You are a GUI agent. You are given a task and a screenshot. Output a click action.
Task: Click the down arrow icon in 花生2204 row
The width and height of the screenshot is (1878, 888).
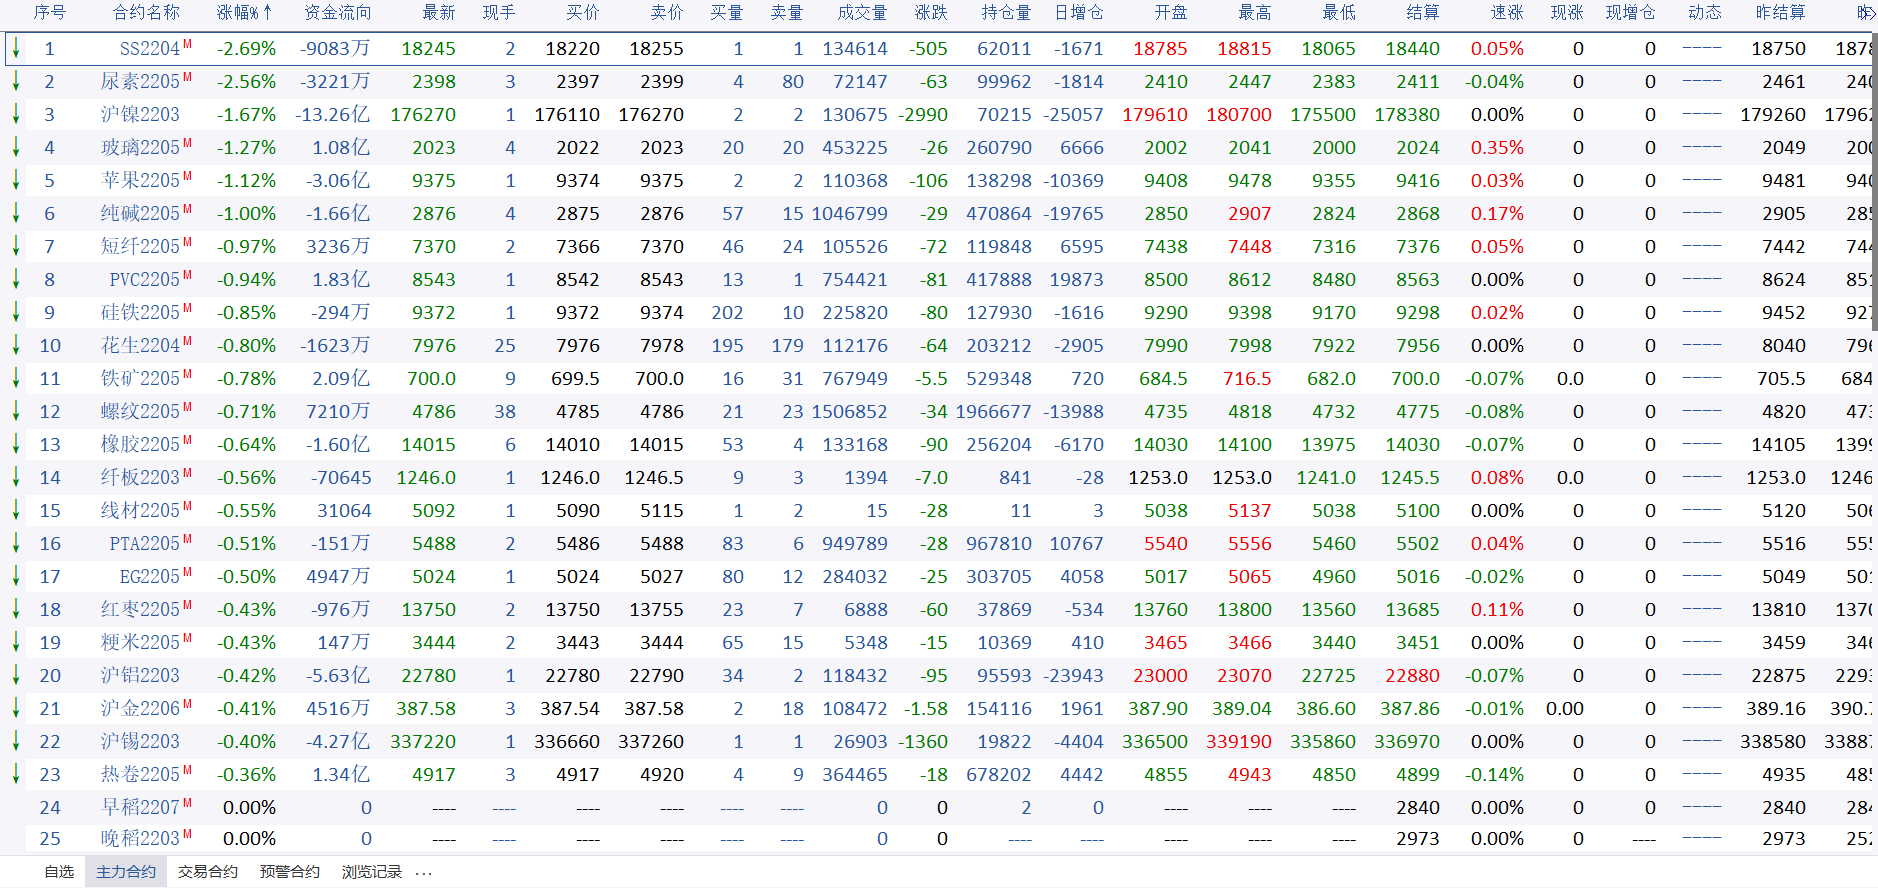(16, 345)
